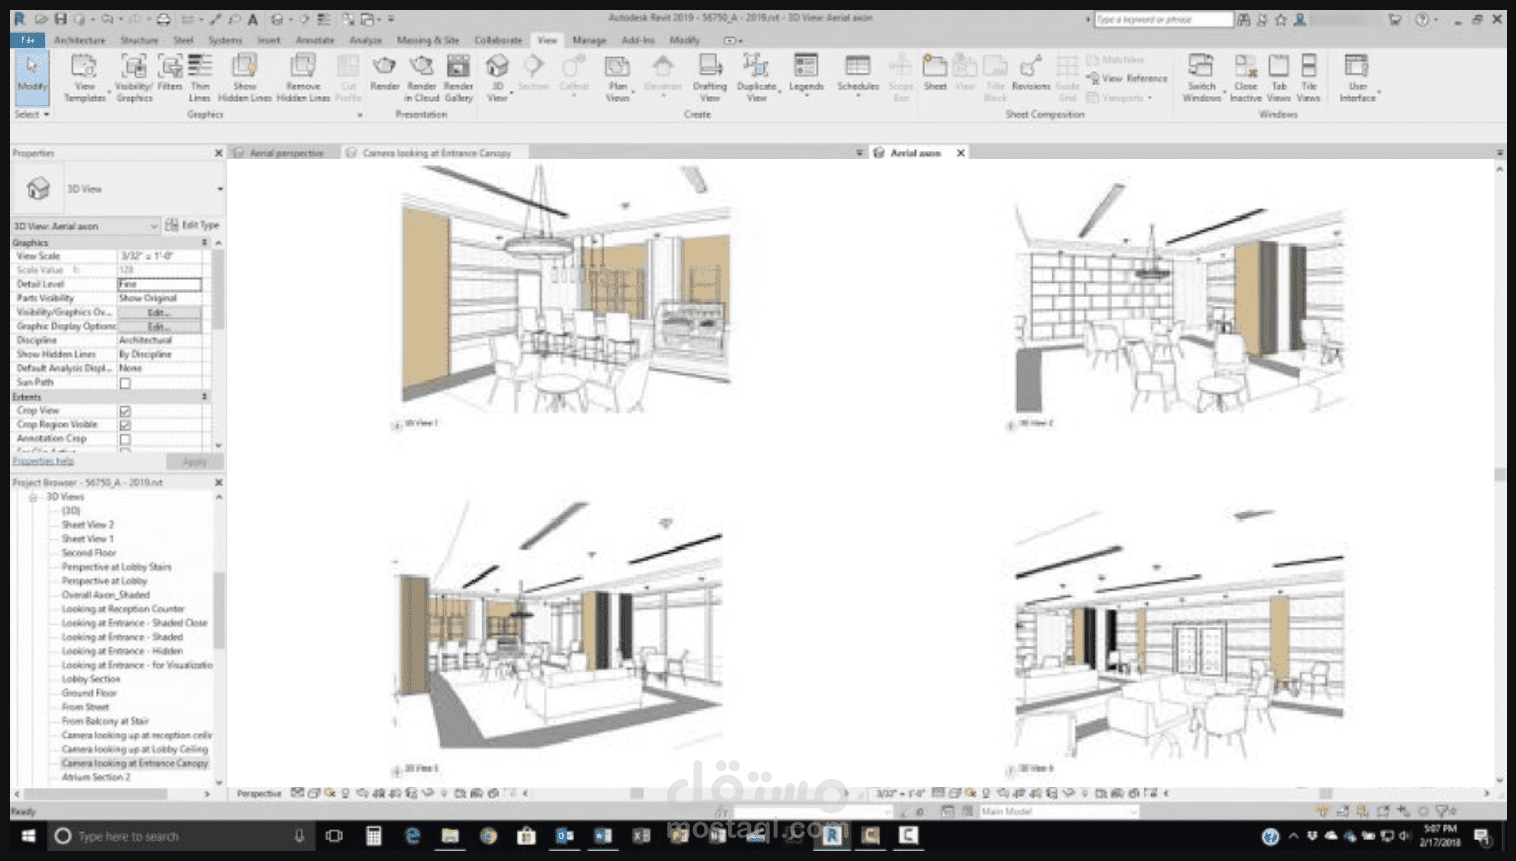Open Visibility/Graphics overrides tool

click(x=133, y=77)
